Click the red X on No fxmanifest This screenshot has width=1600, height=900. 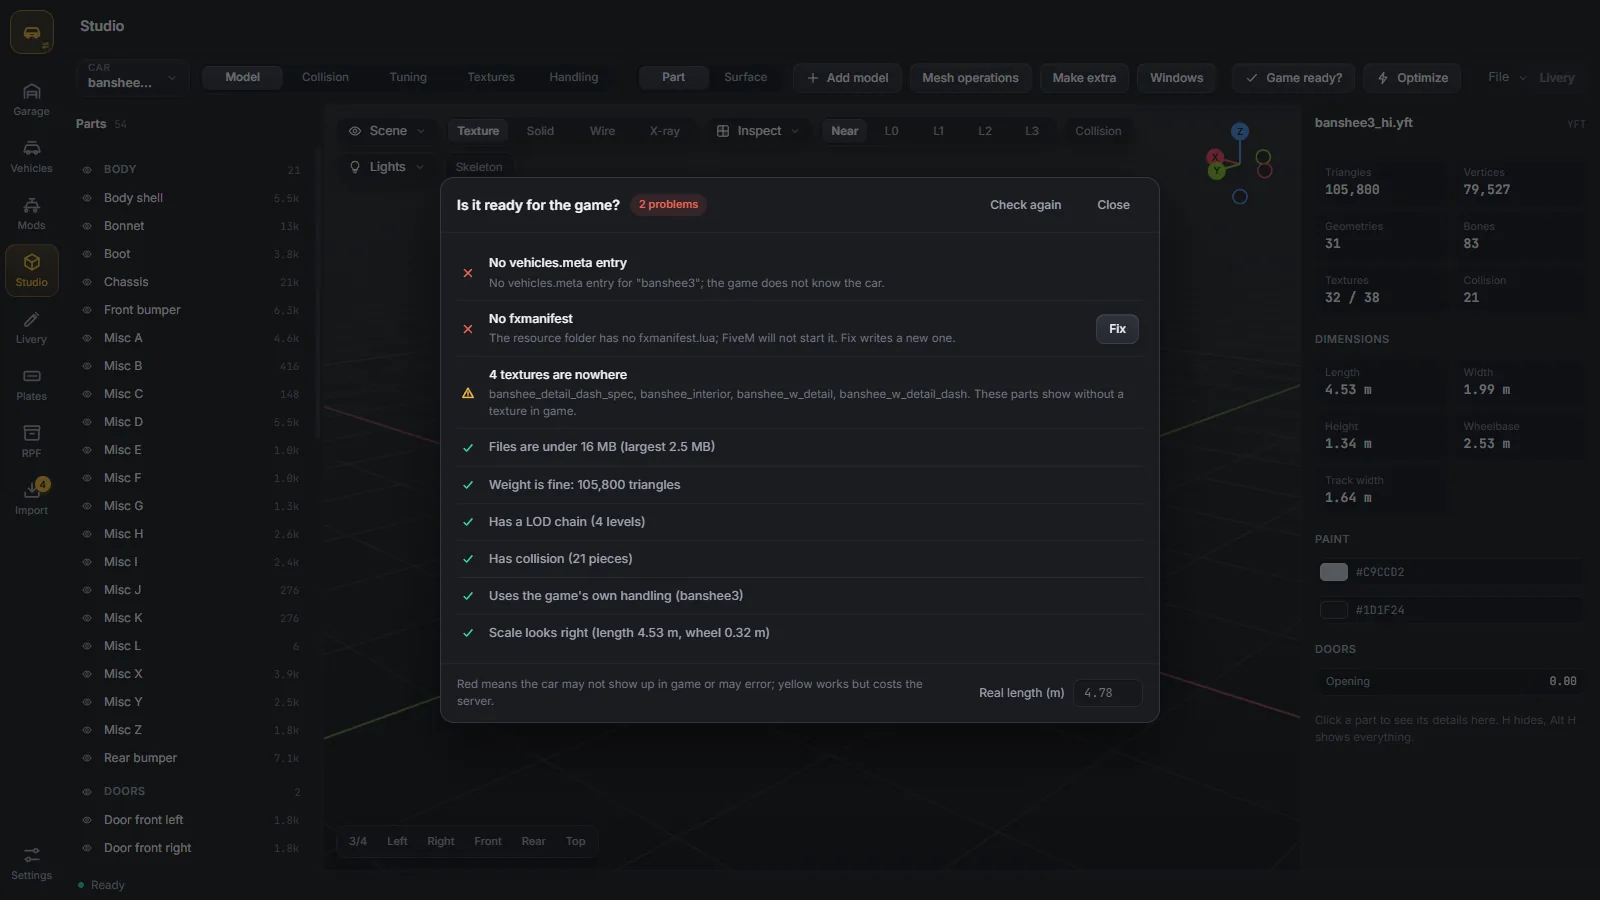(x=467, y=329)
